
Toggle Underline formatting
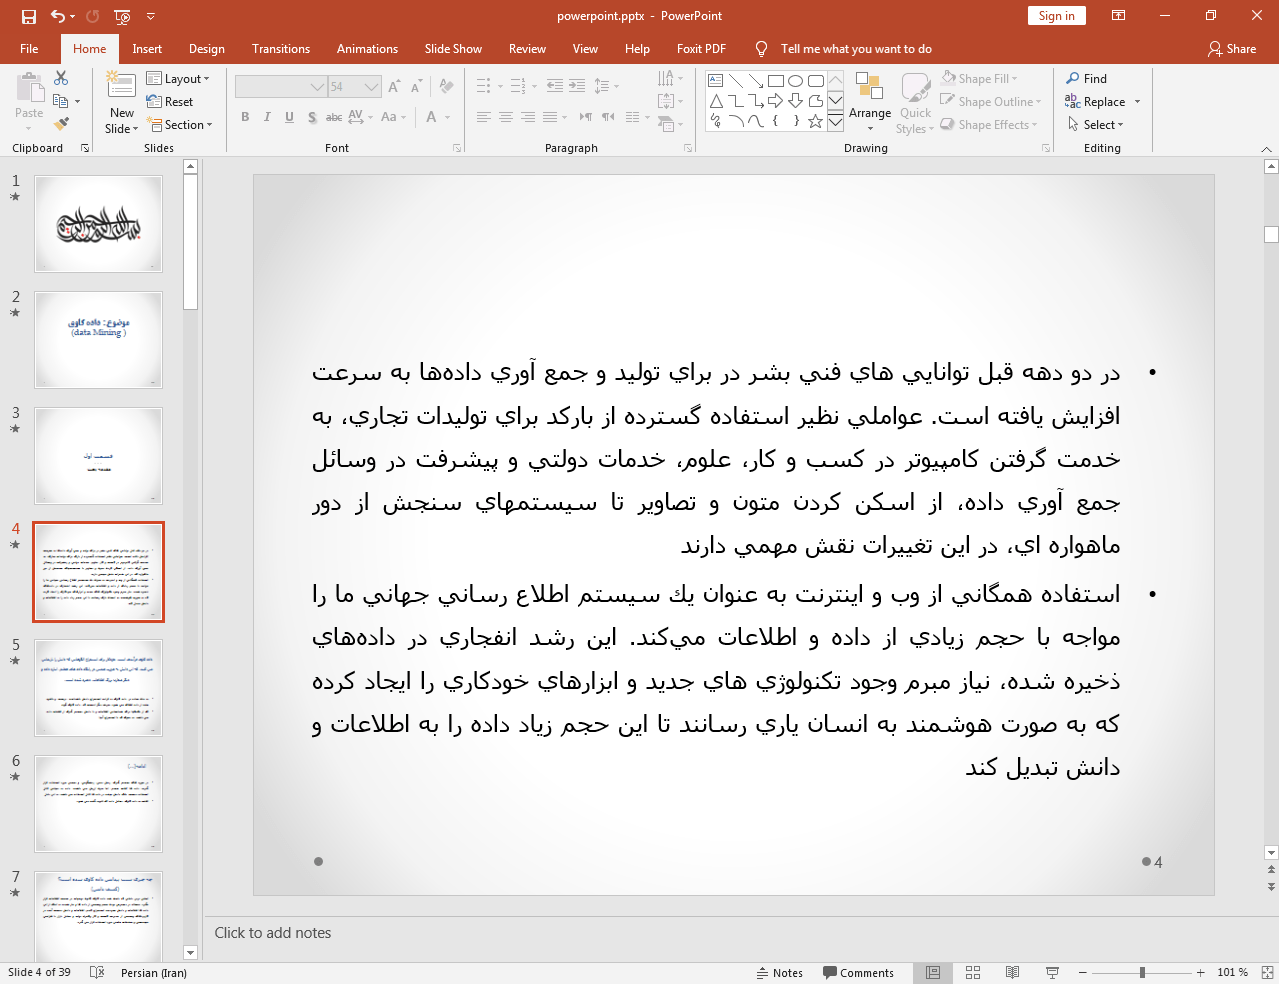(289, 117)
